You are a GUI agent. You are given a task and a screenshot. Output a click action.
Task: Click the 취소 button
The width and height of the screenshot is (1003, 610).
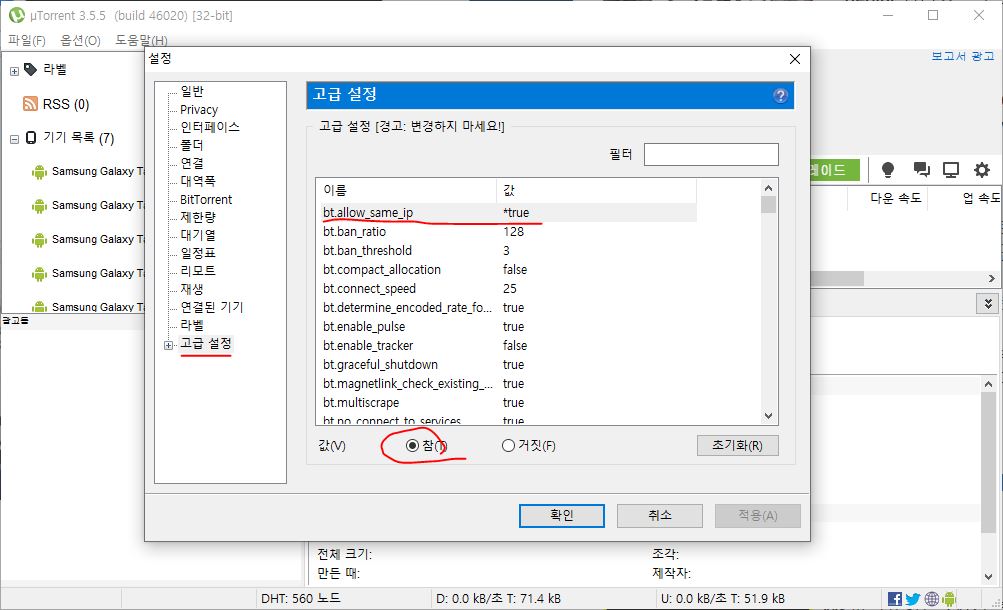point(659,516)
